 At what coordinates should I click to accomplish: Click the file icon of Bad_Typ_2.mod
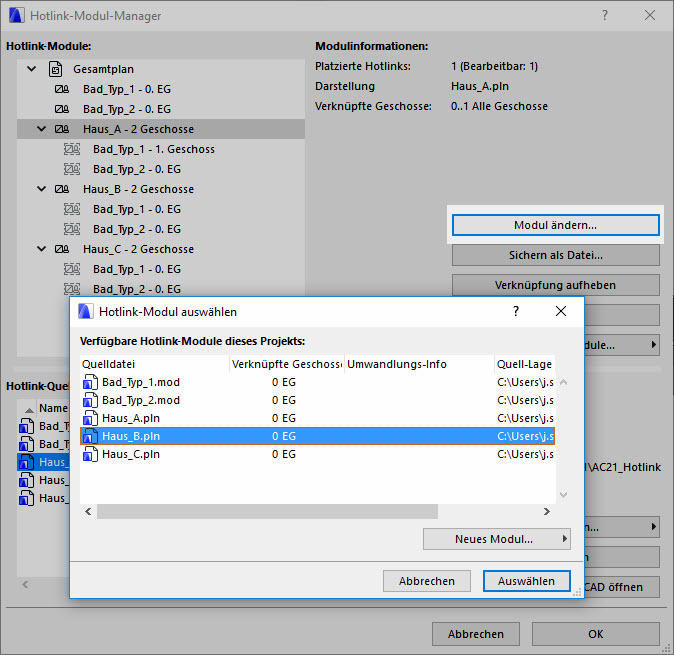90,400
